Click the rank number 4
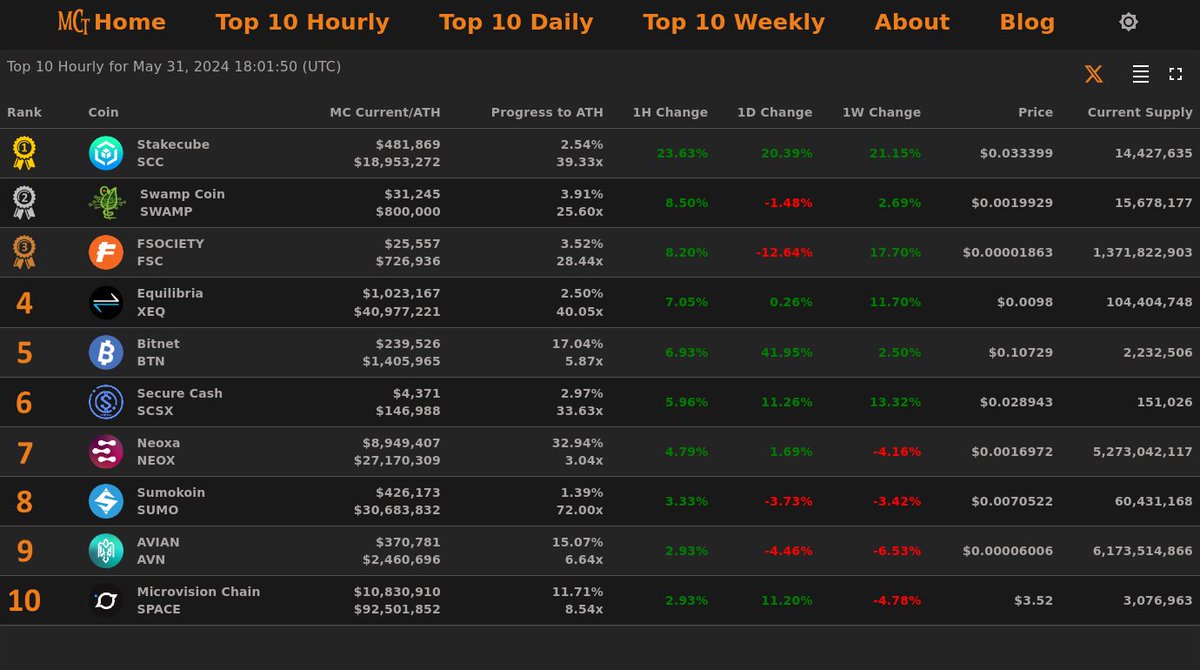The image size is (1200, 670). (x=24, y=303)
